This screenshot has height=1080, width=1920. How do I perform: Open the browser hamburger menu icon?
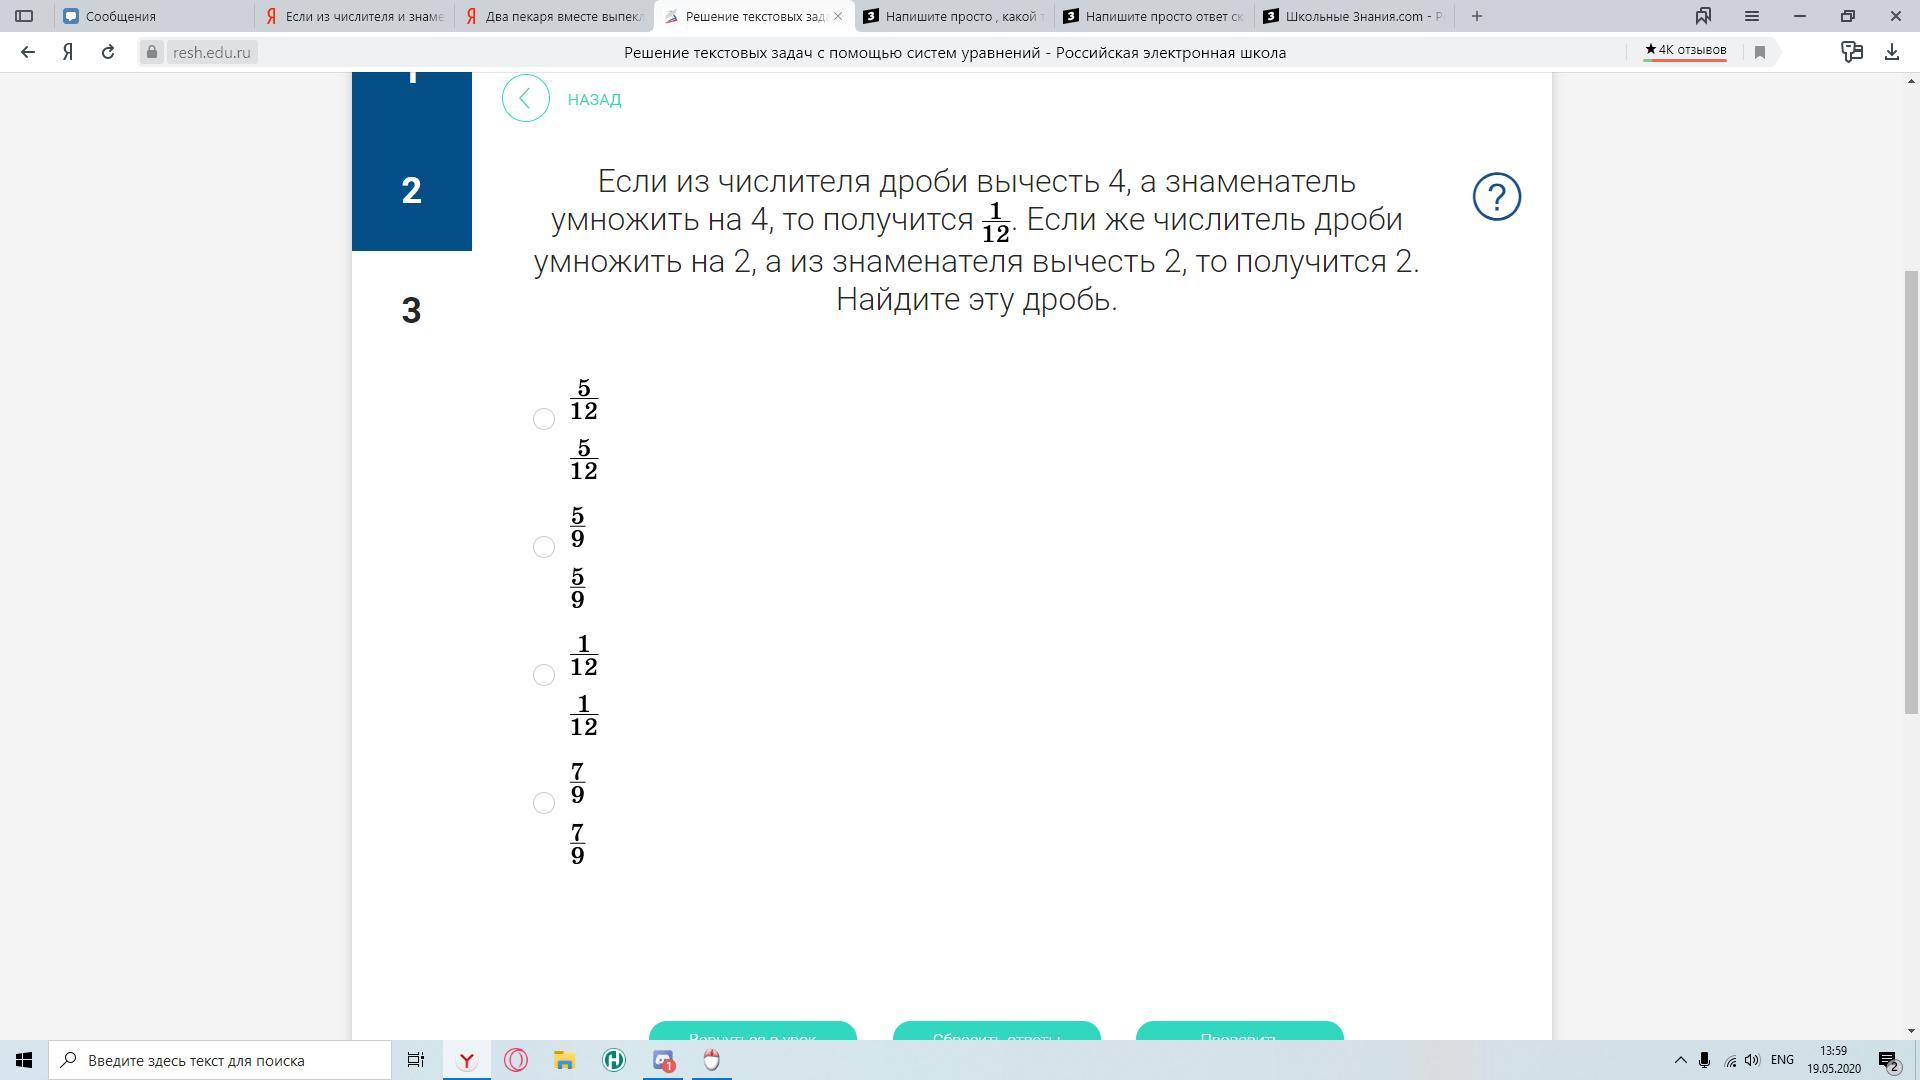coord(1751,16)
